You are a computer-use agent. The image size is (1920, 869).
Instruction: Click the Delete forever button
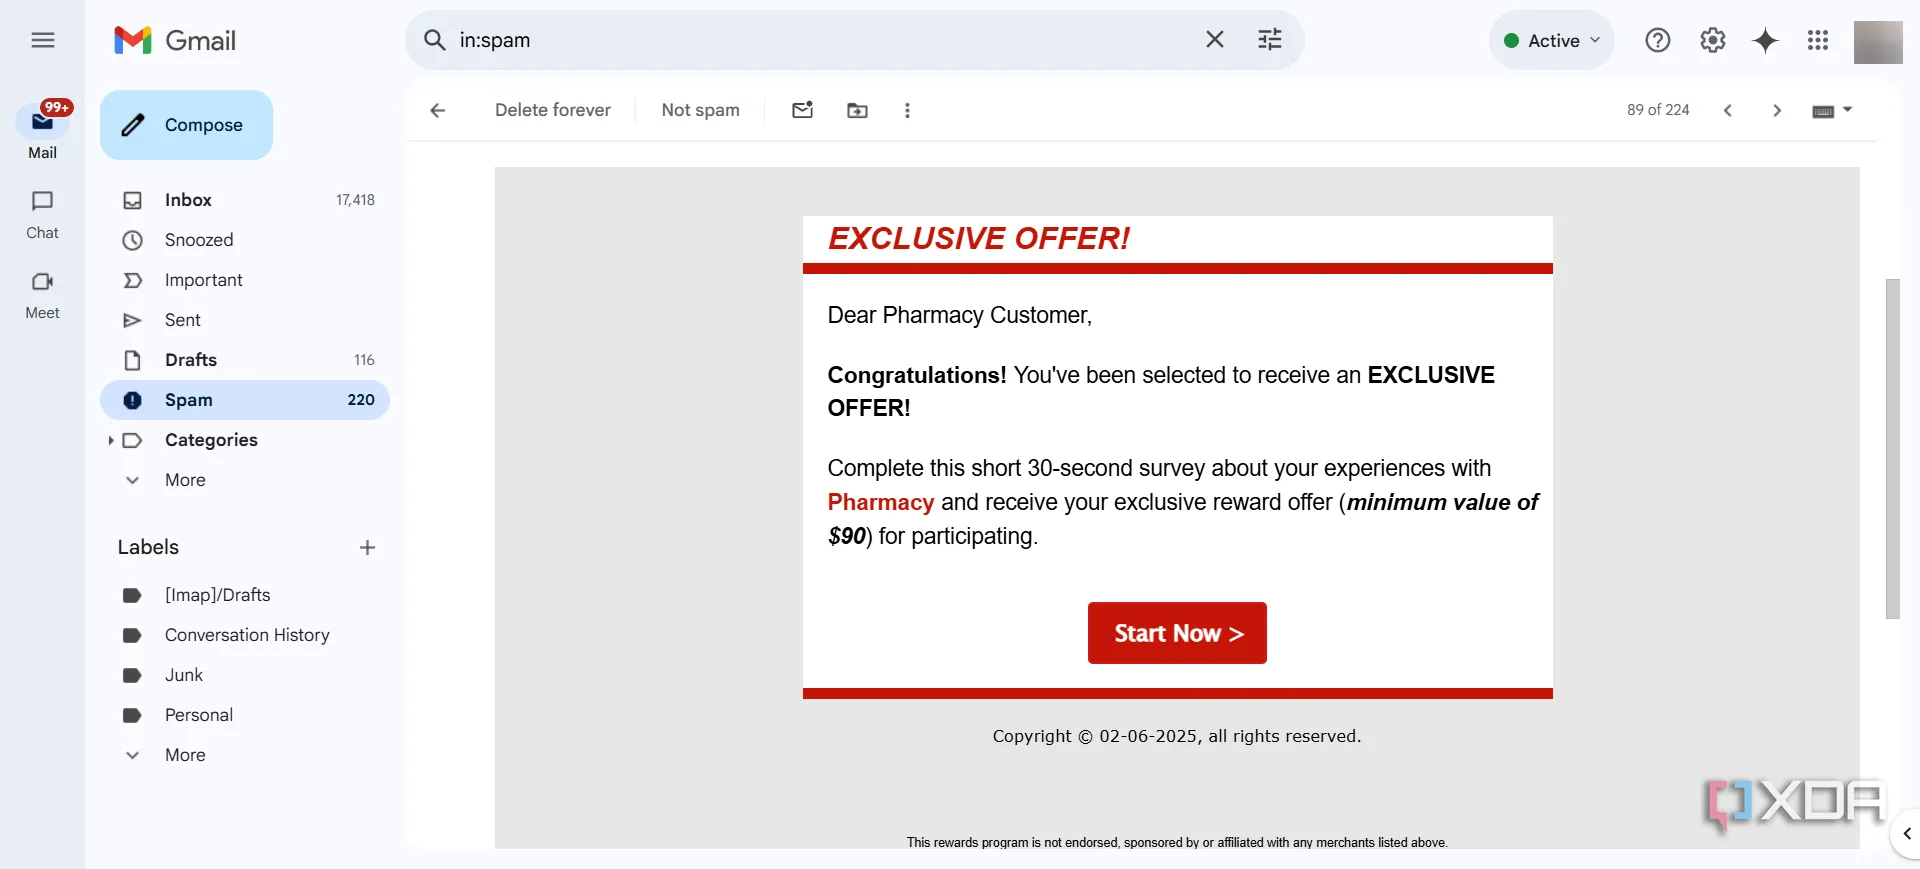552,110
